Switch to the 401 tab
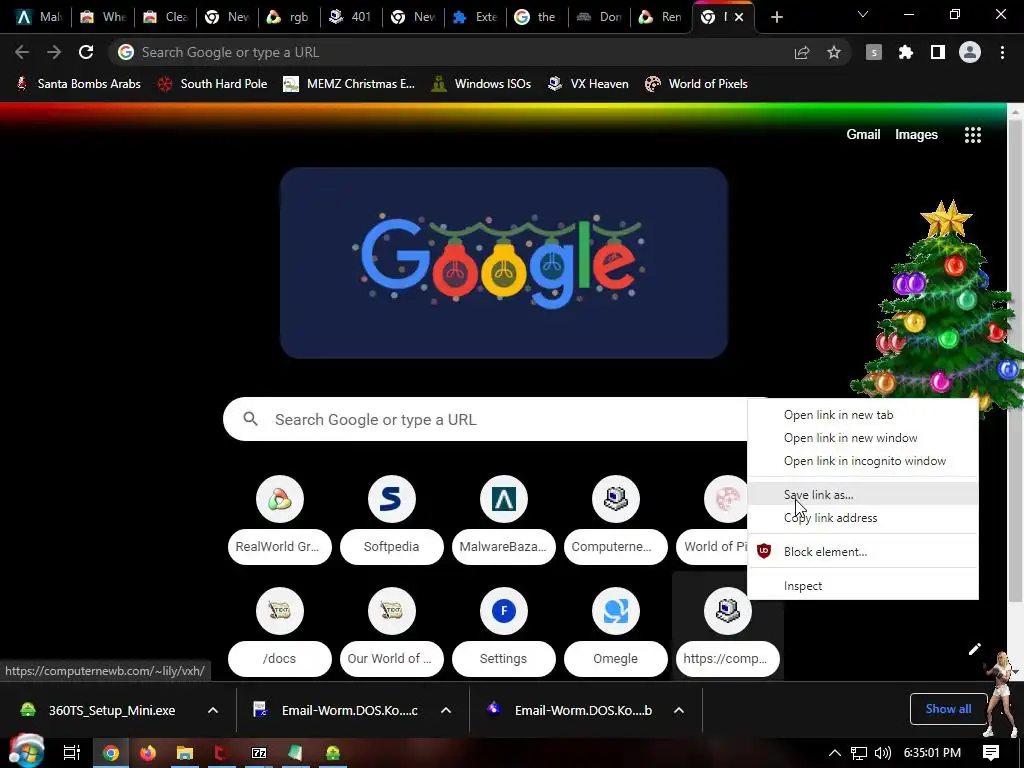The image size is (1024, 768). pos(351,17)
